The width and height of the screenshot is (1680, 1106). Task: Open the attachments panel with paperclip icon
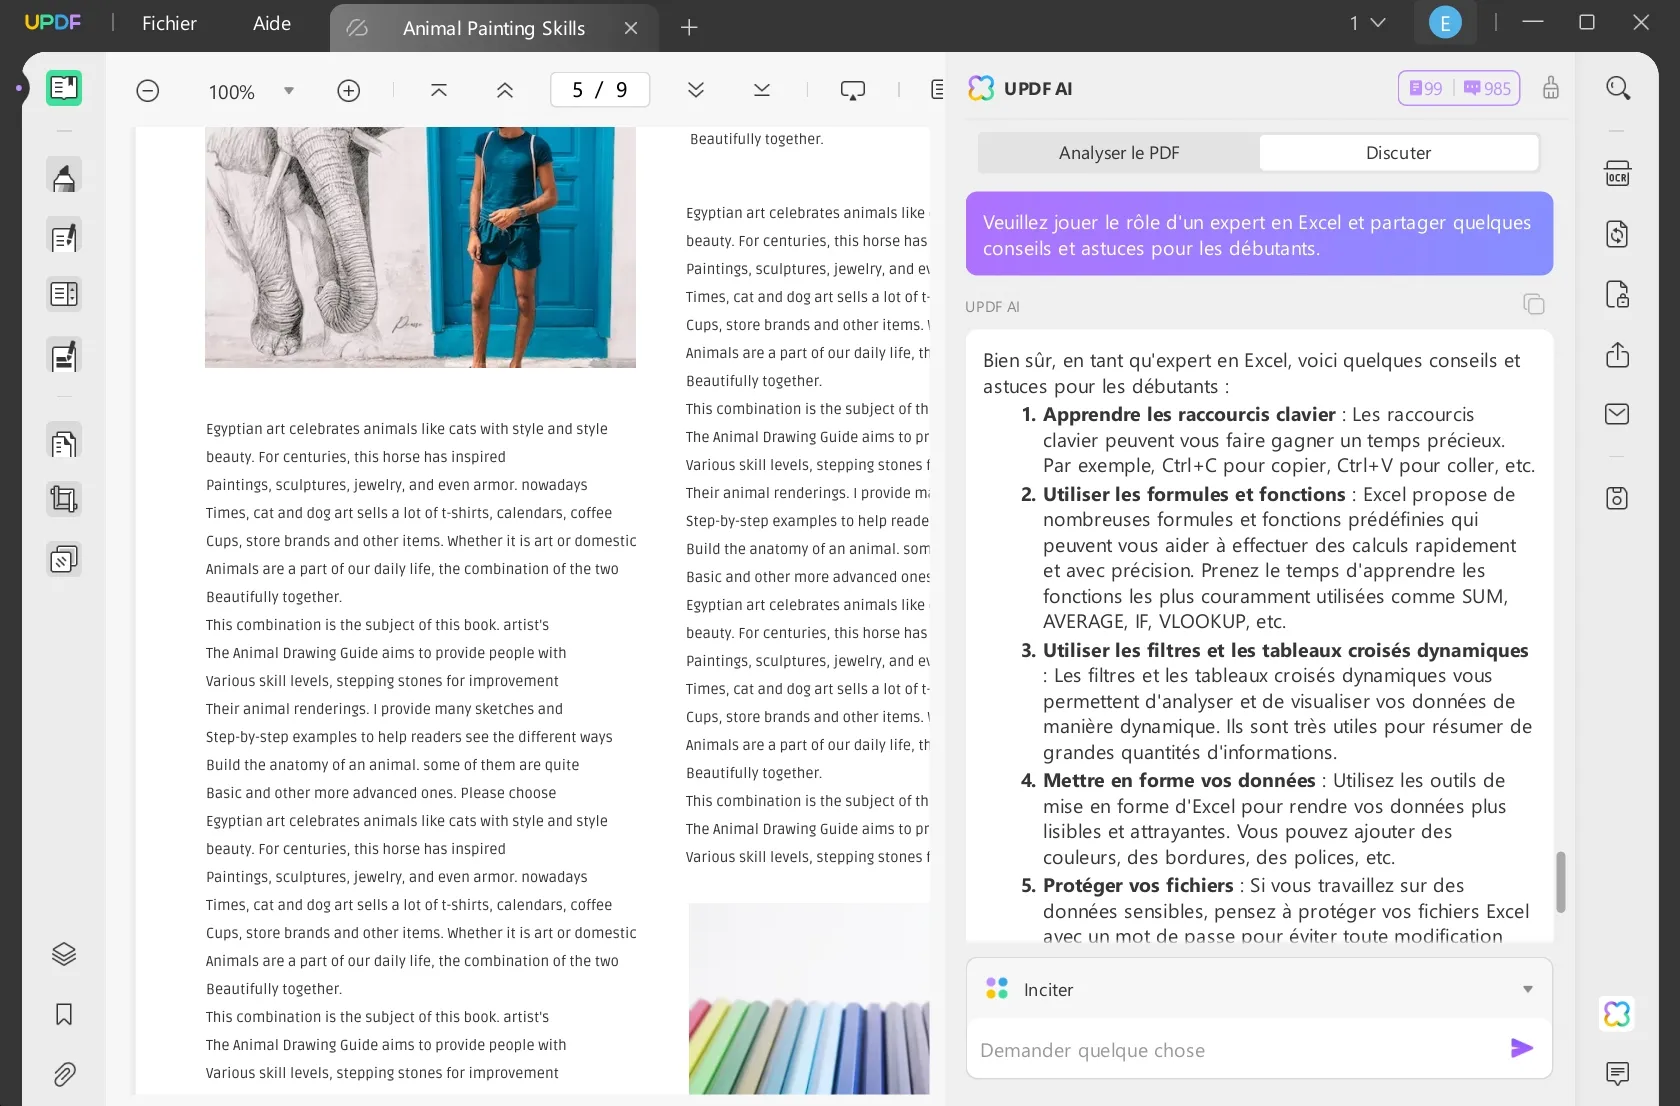tap(63, 1074)
